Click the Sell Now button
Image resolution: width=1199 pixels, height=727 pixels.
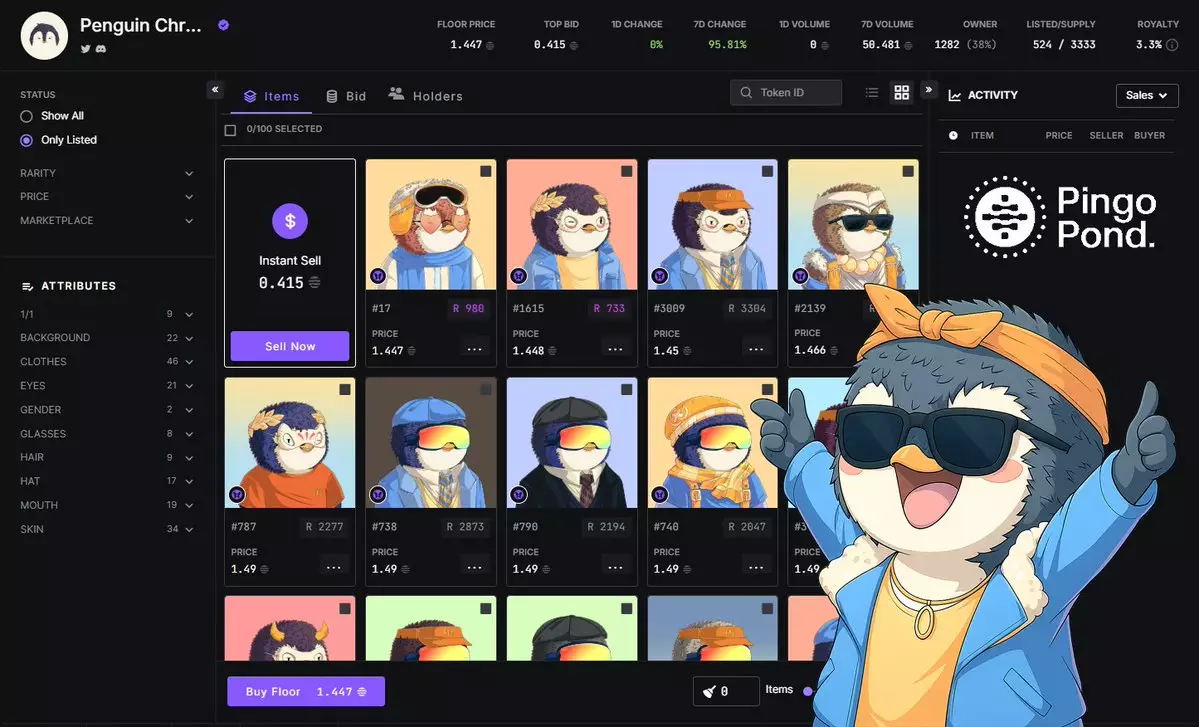[290, 346]
